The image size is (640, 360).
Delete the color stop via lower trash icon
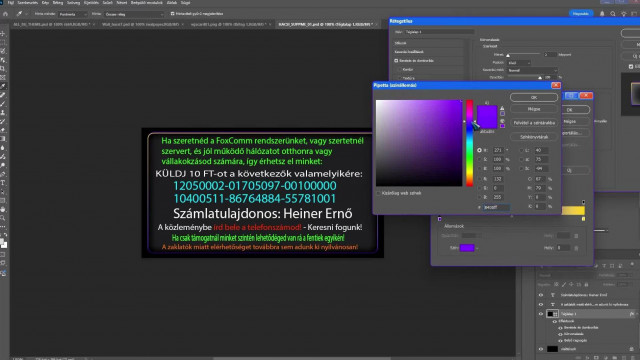point(576,248)
